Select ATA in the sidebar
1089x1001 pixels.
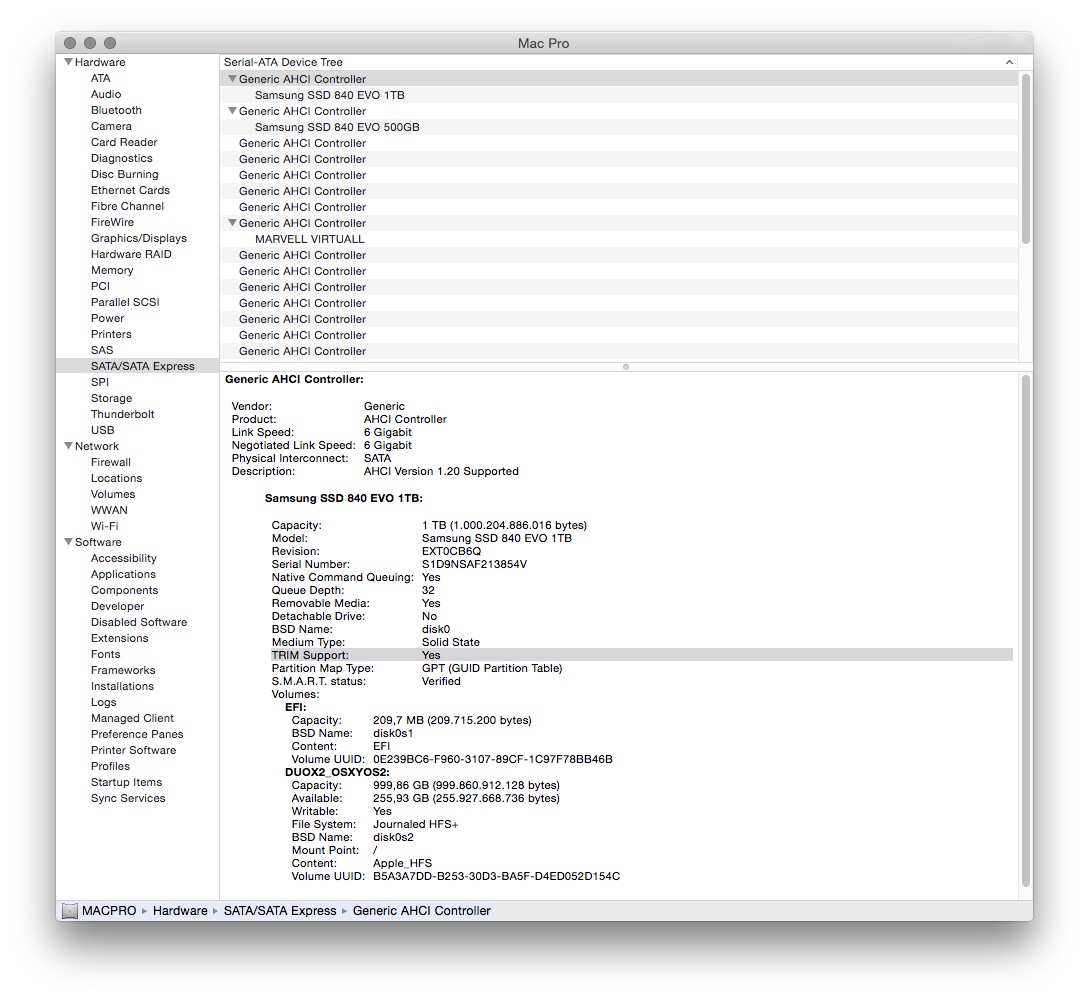tap(101, 78)
